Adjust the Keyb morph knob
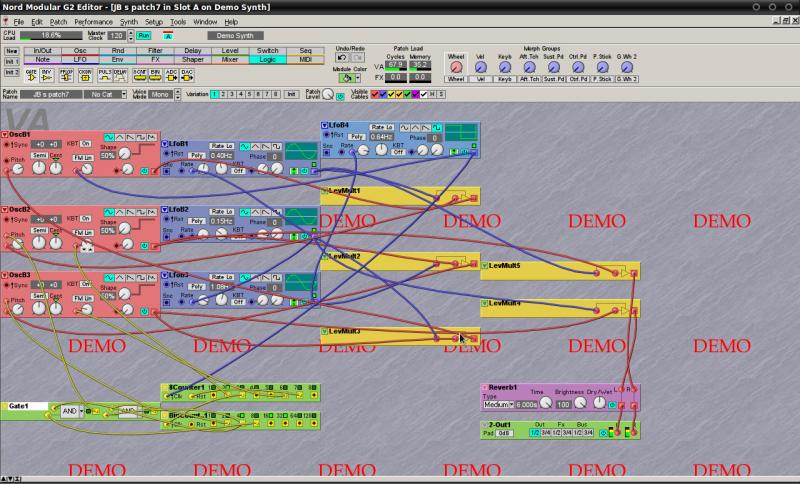This screenshot has width=800, height=484. click(505, 67)
